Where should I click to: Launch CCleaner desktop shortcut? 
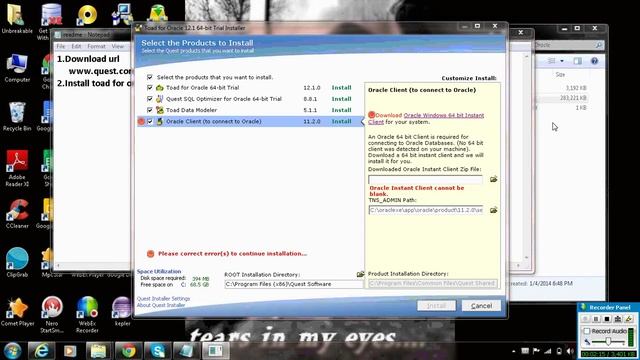point(17,213)
